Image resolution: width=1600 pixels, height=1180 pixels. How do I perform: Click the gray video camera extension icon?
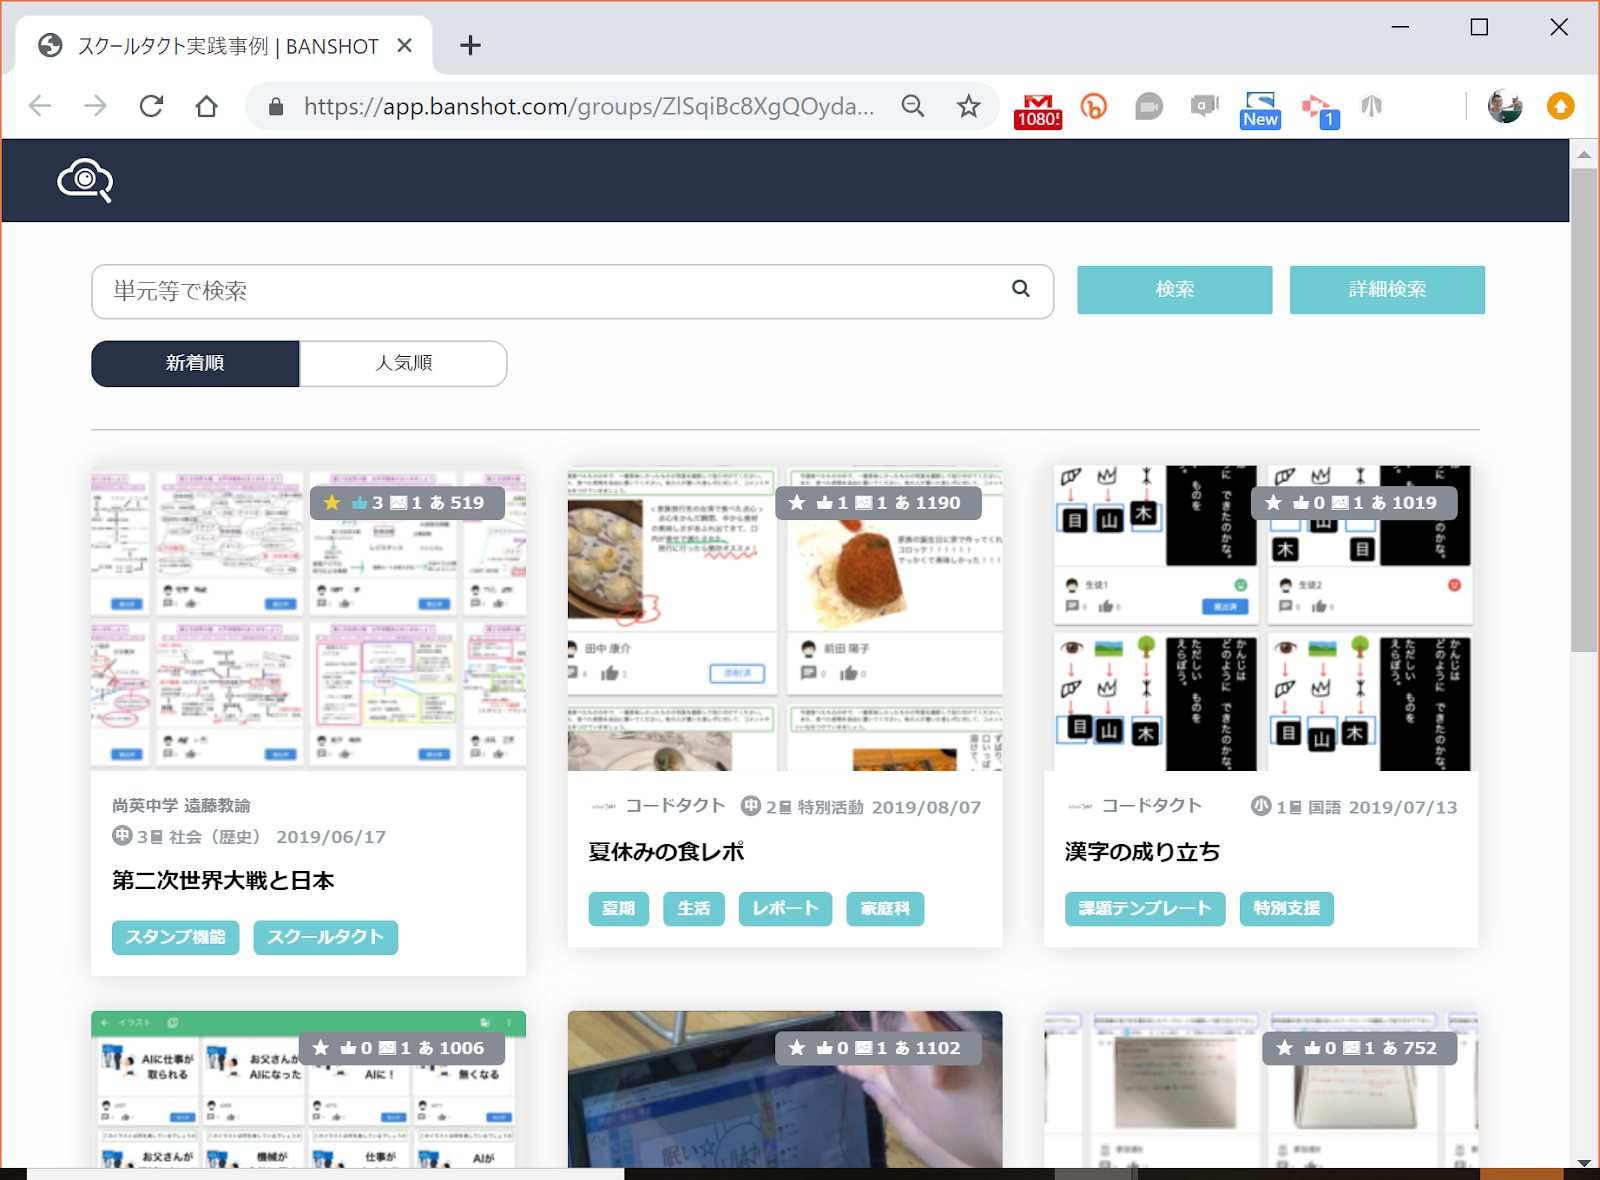click(x=1149, y=106)
